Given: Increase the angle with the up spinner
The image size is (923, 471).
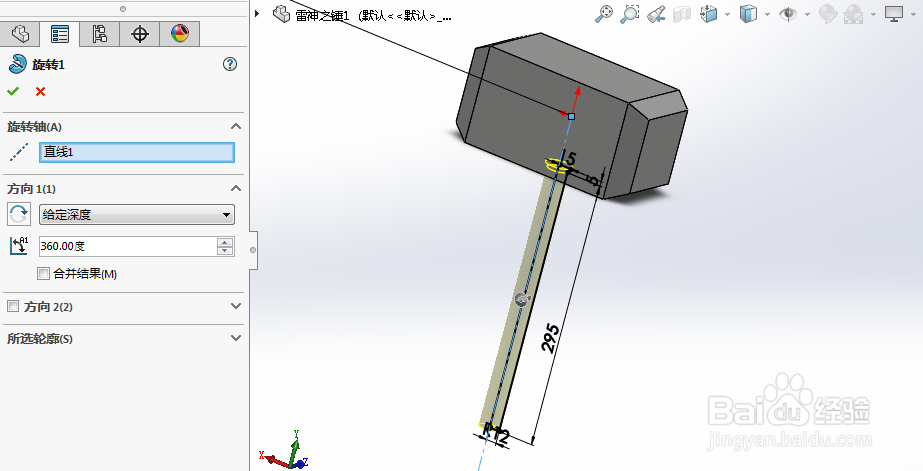Looking at the screenshot, I should coord(225,242).
